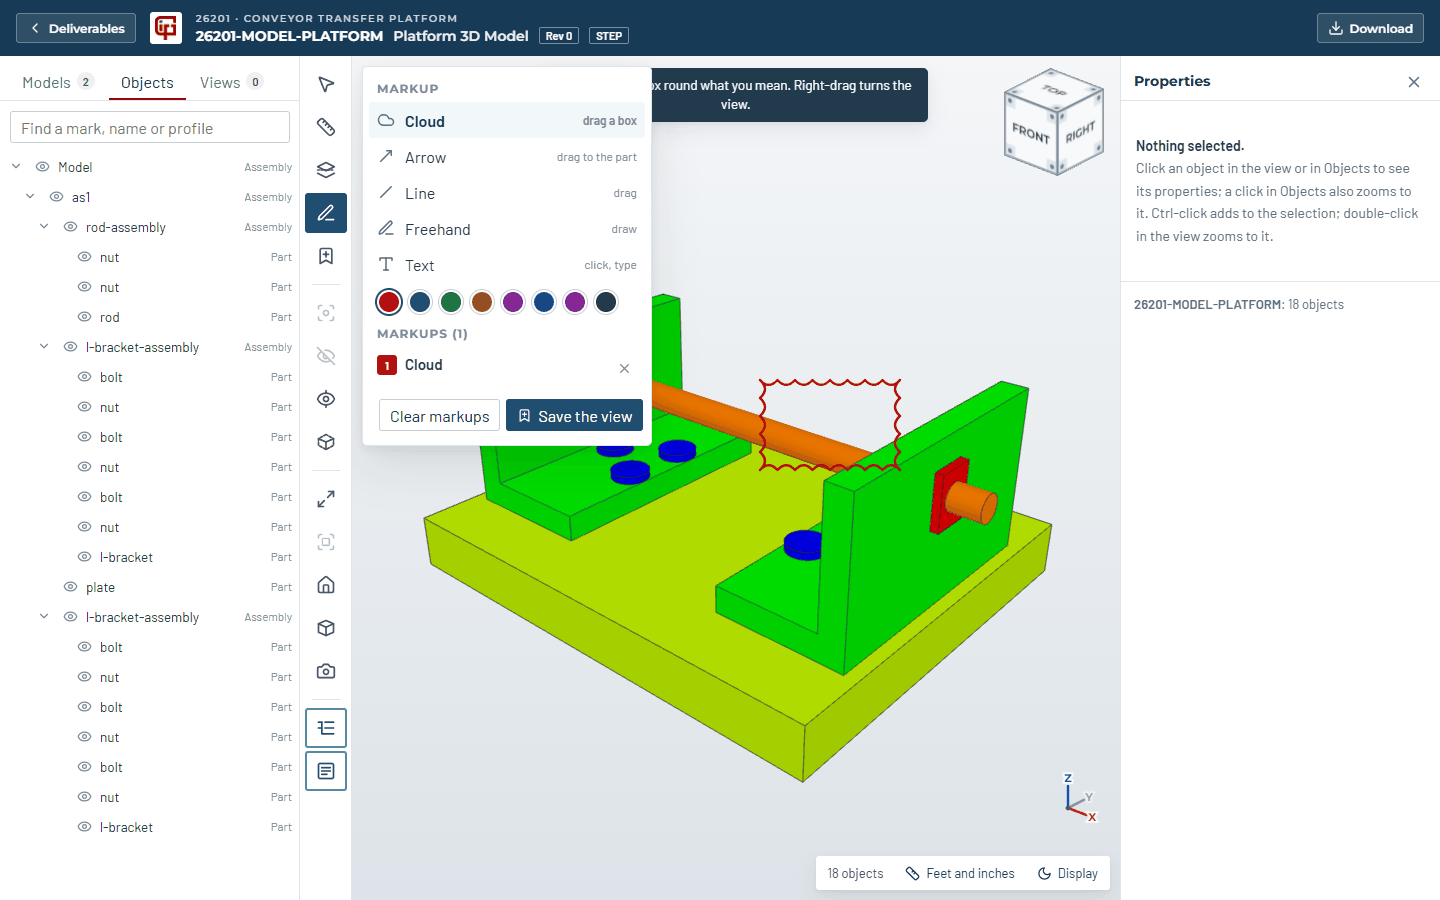Collapse the Model tree node
This screenshot has height=900, width=1440.
point(16,167)
